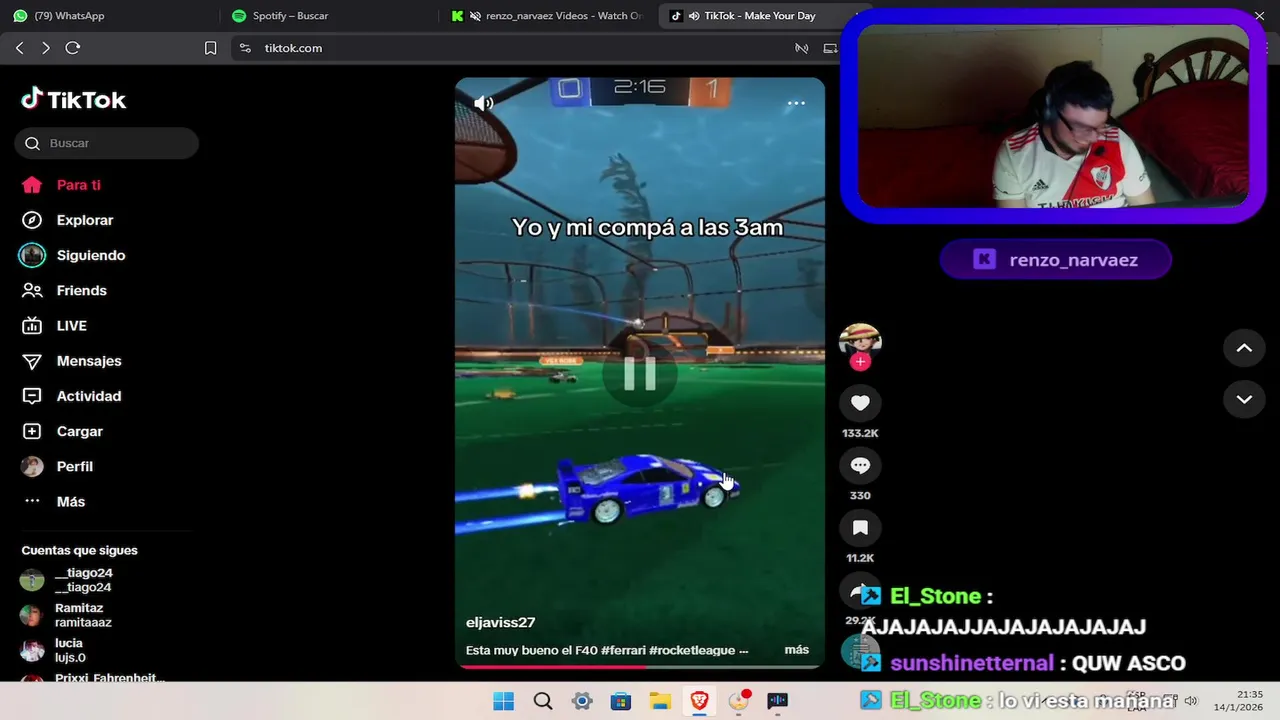Click the site settings icon in address bar

coord(245,48)
